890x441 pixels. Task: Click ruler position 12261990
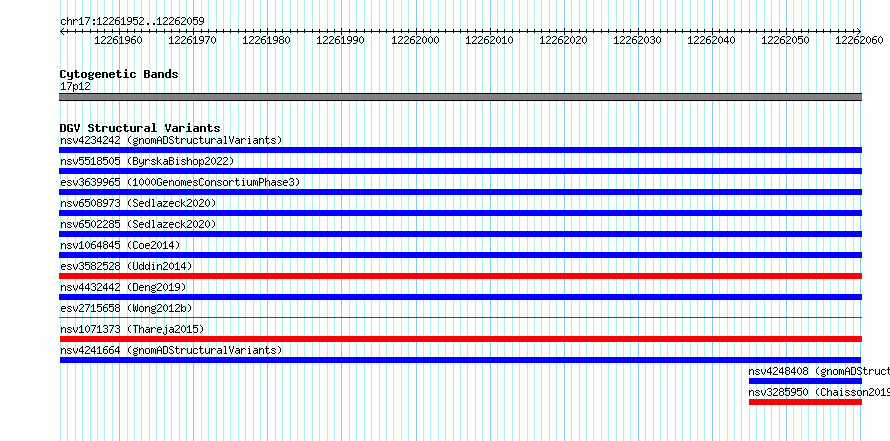point(341,40)
